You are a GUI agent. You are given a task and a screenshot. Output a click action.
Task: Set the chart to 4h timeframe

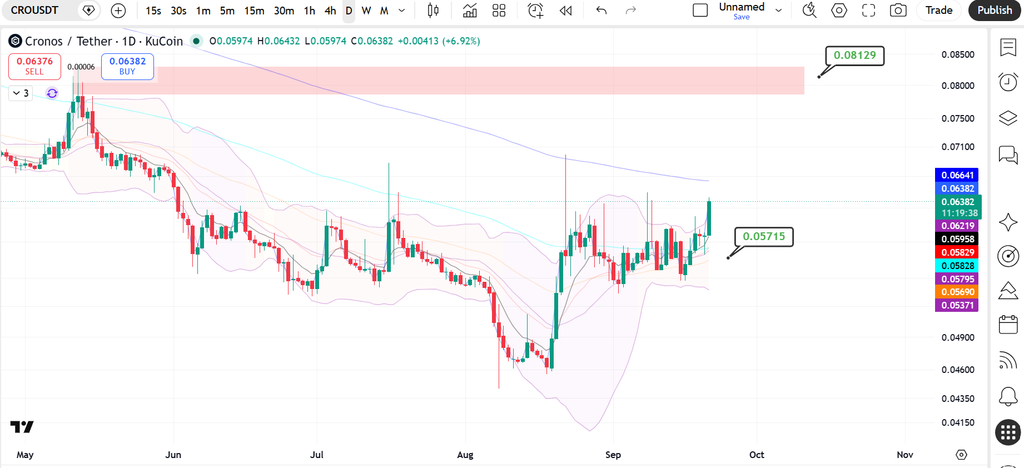pos(330,10)
